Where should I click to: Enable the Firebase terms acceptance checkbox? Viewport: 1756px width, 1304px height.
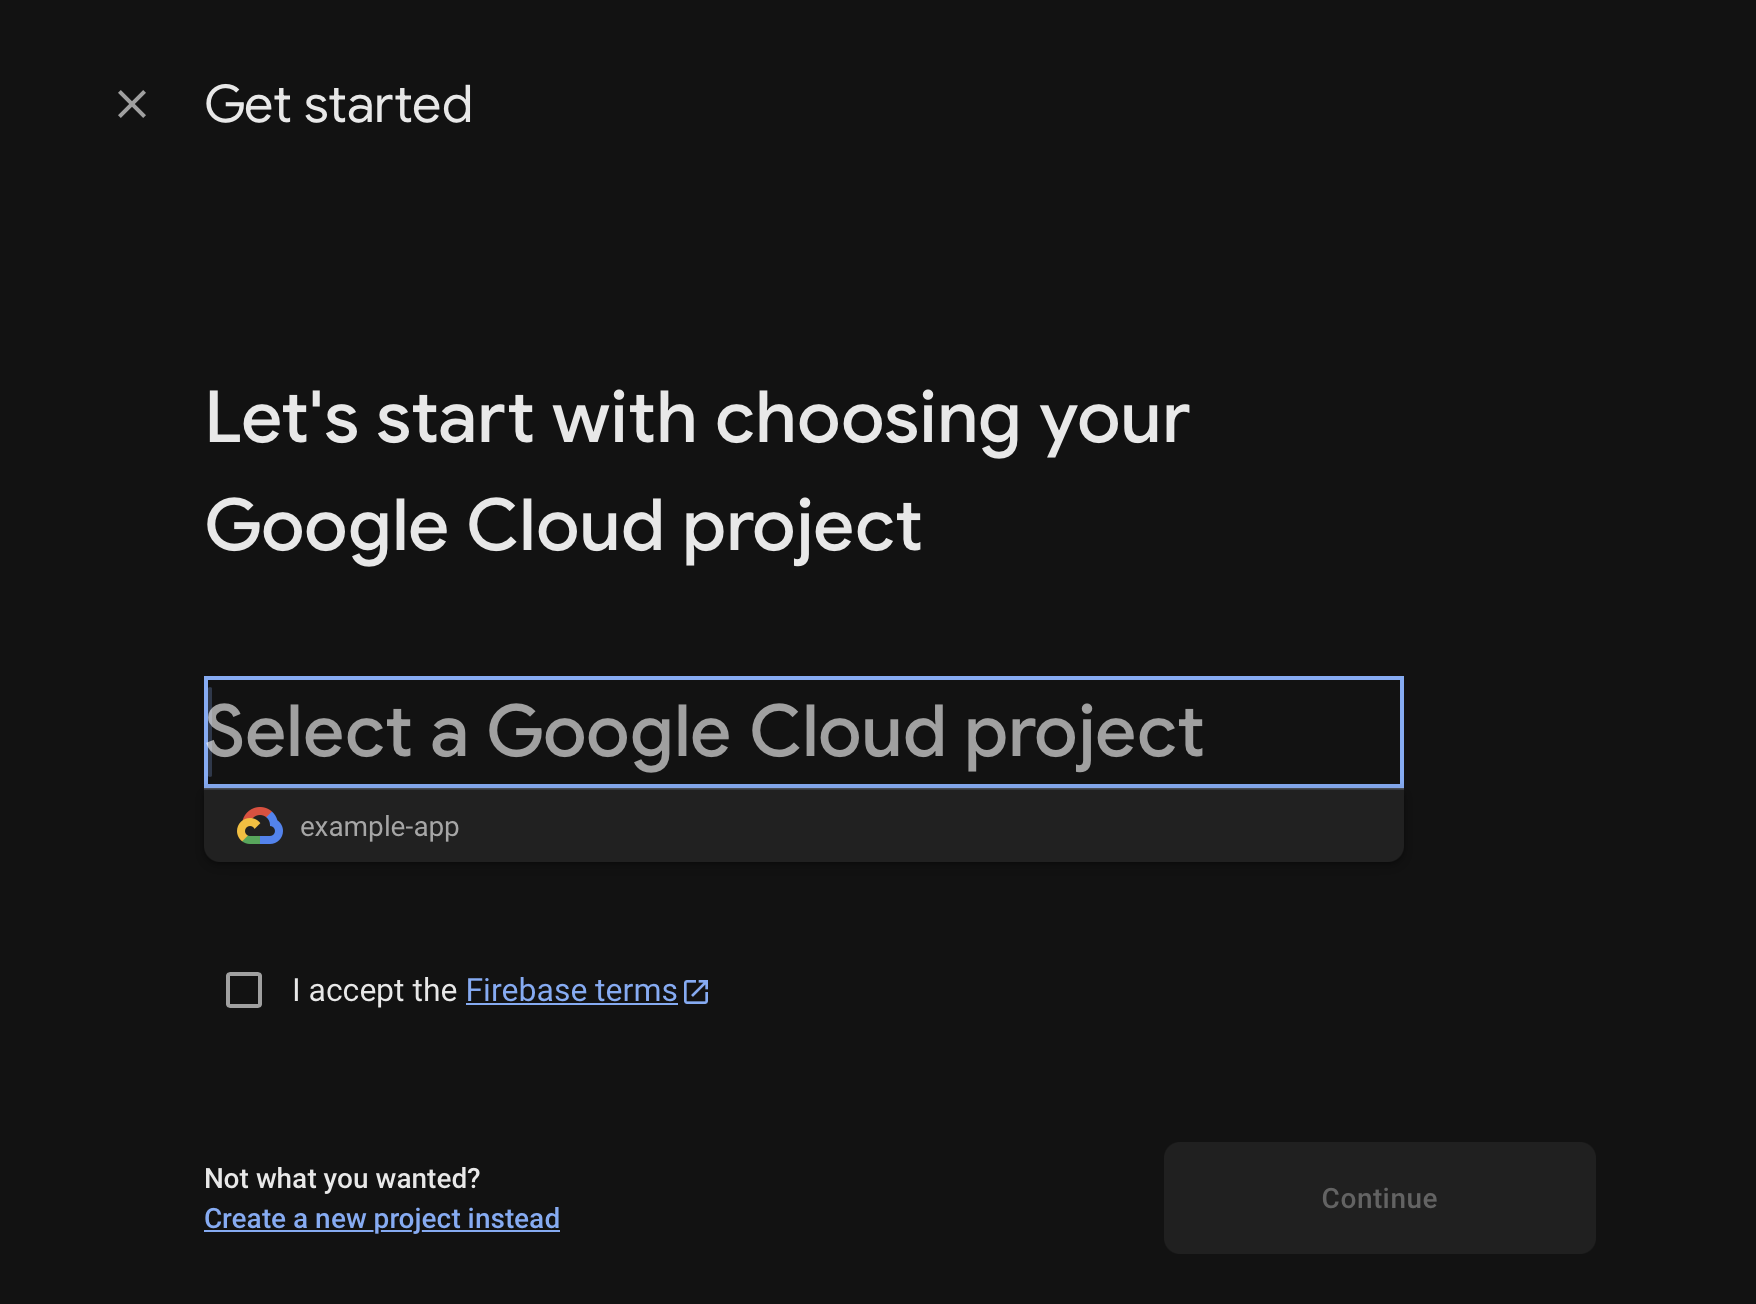(243, 990)
